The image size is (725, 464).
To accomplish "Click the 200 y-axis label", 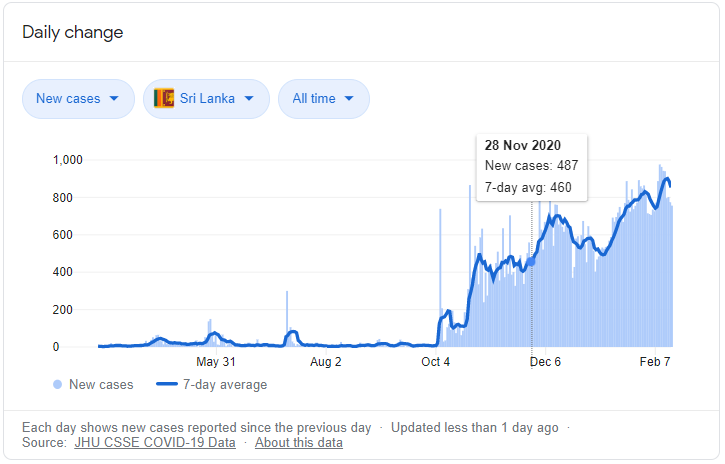I will 62,310.
